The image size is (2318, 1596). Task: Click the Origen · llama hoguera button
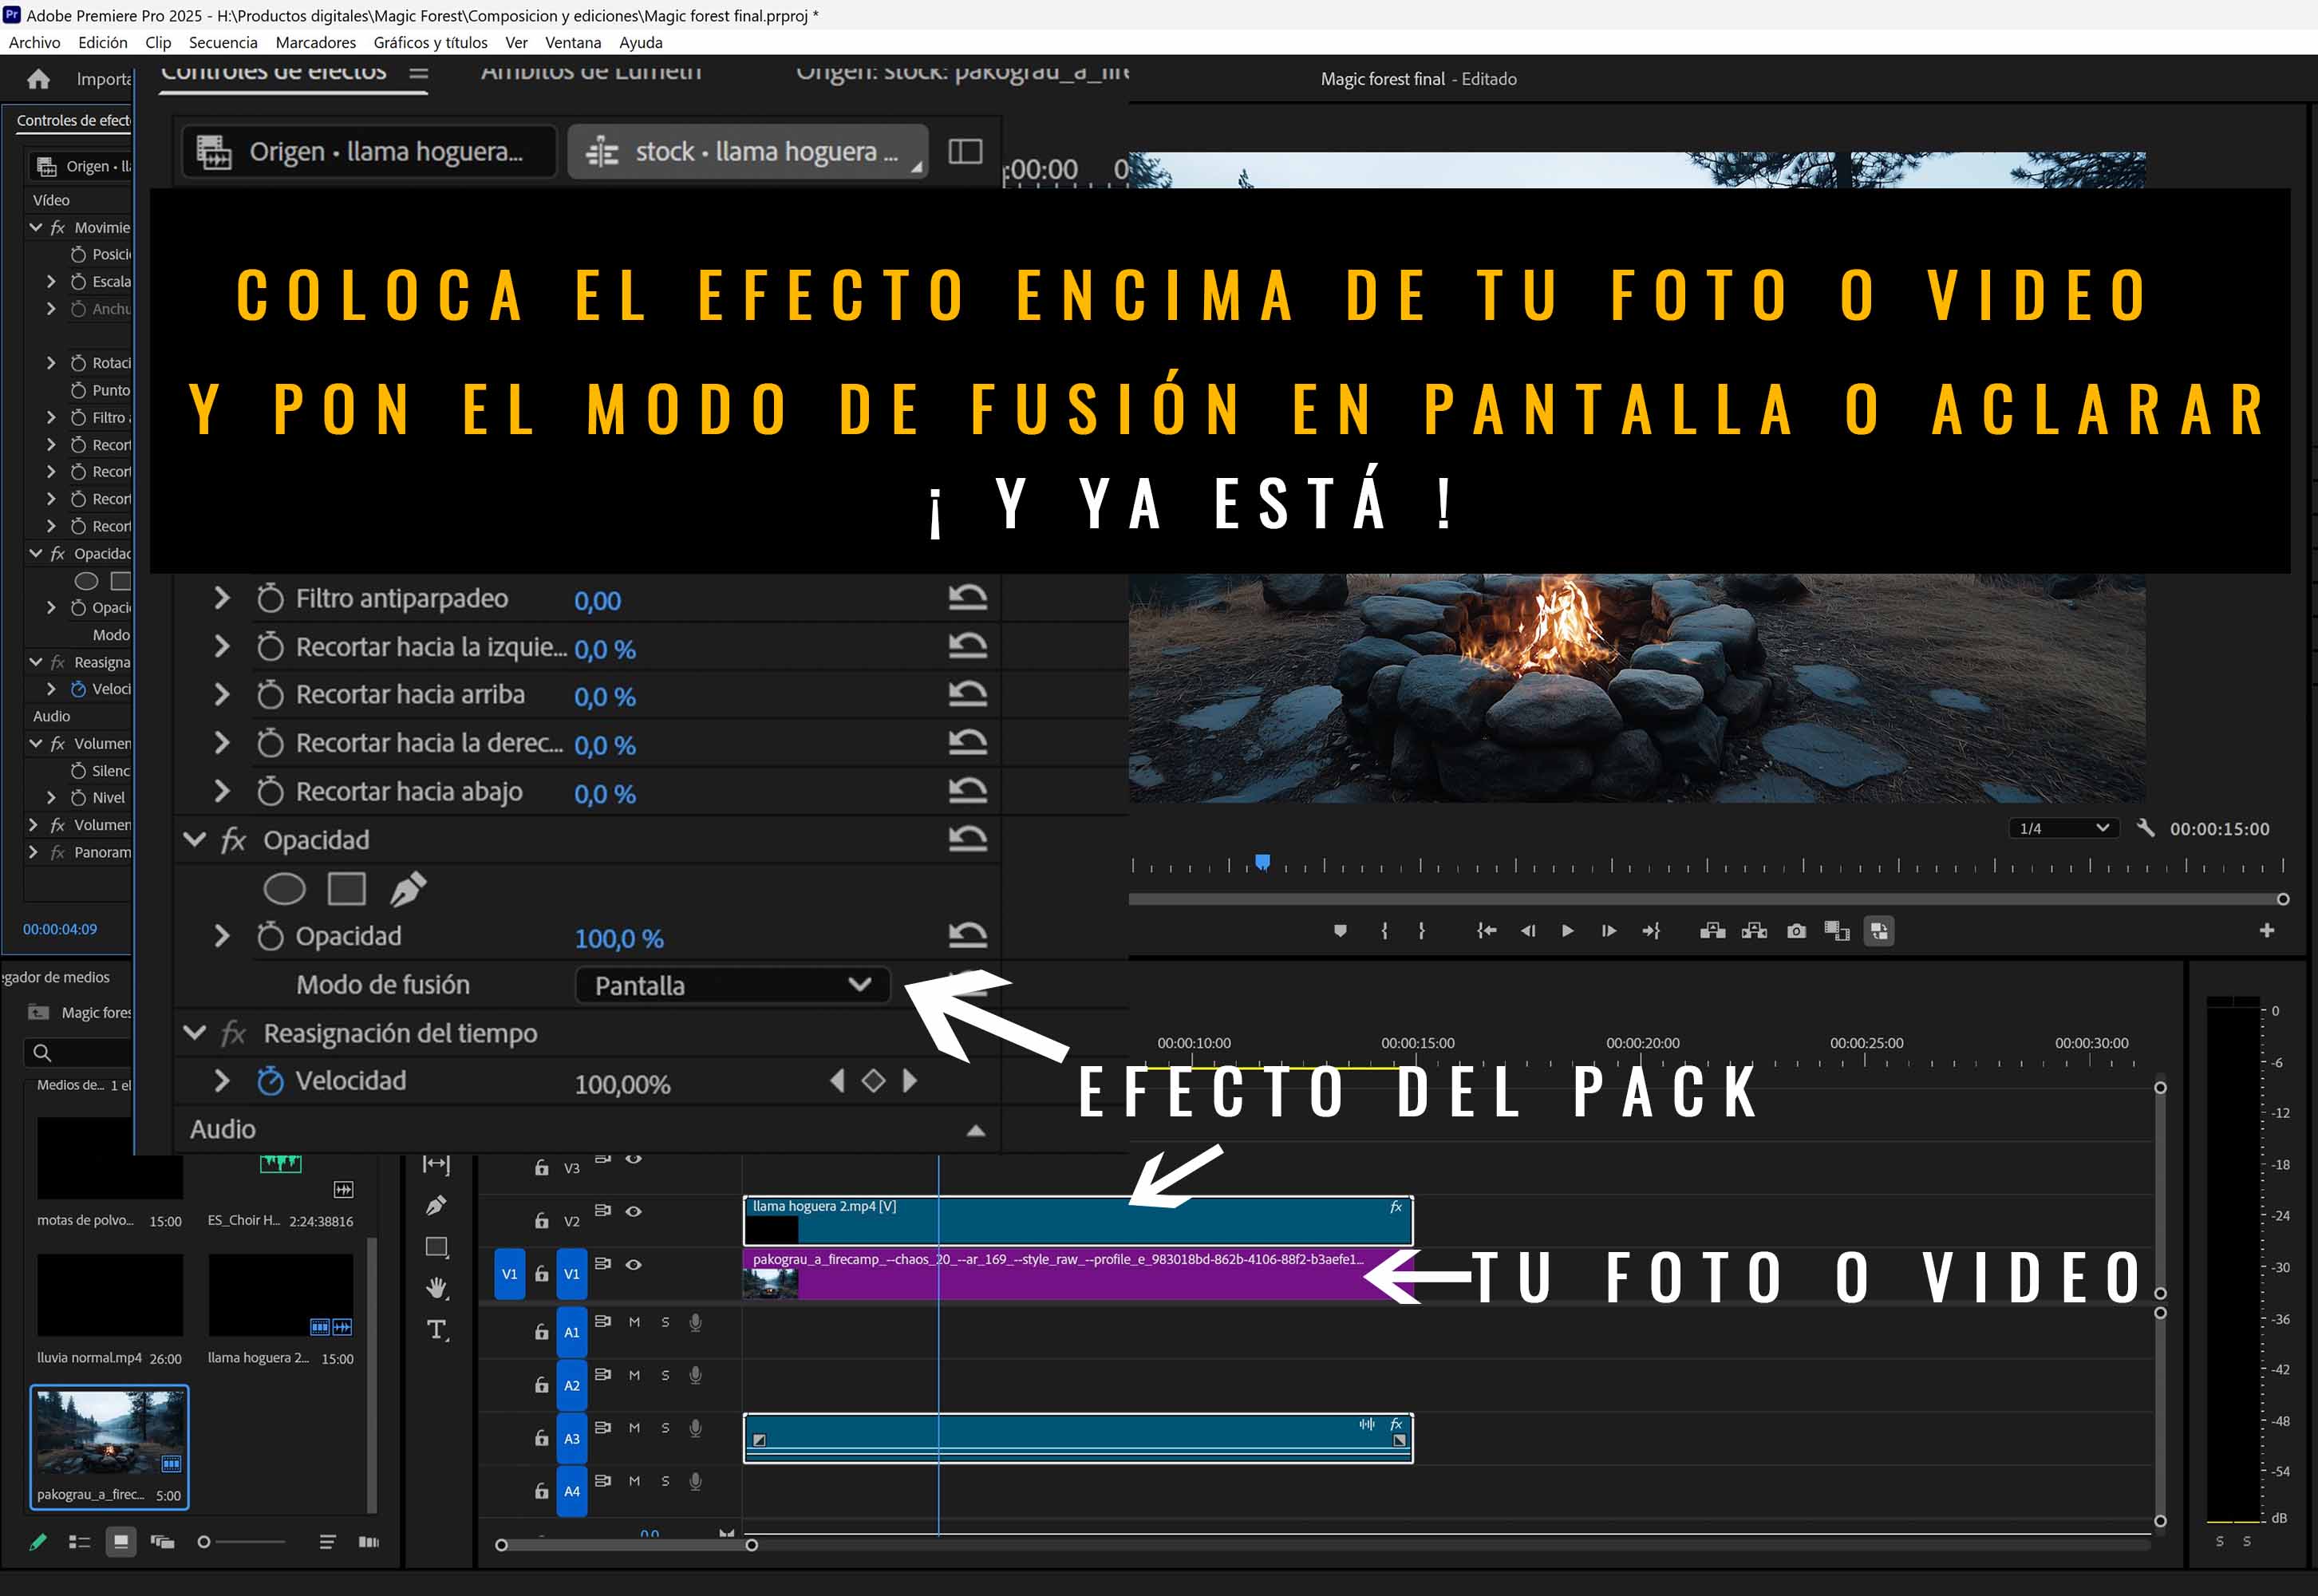point(369,152)
